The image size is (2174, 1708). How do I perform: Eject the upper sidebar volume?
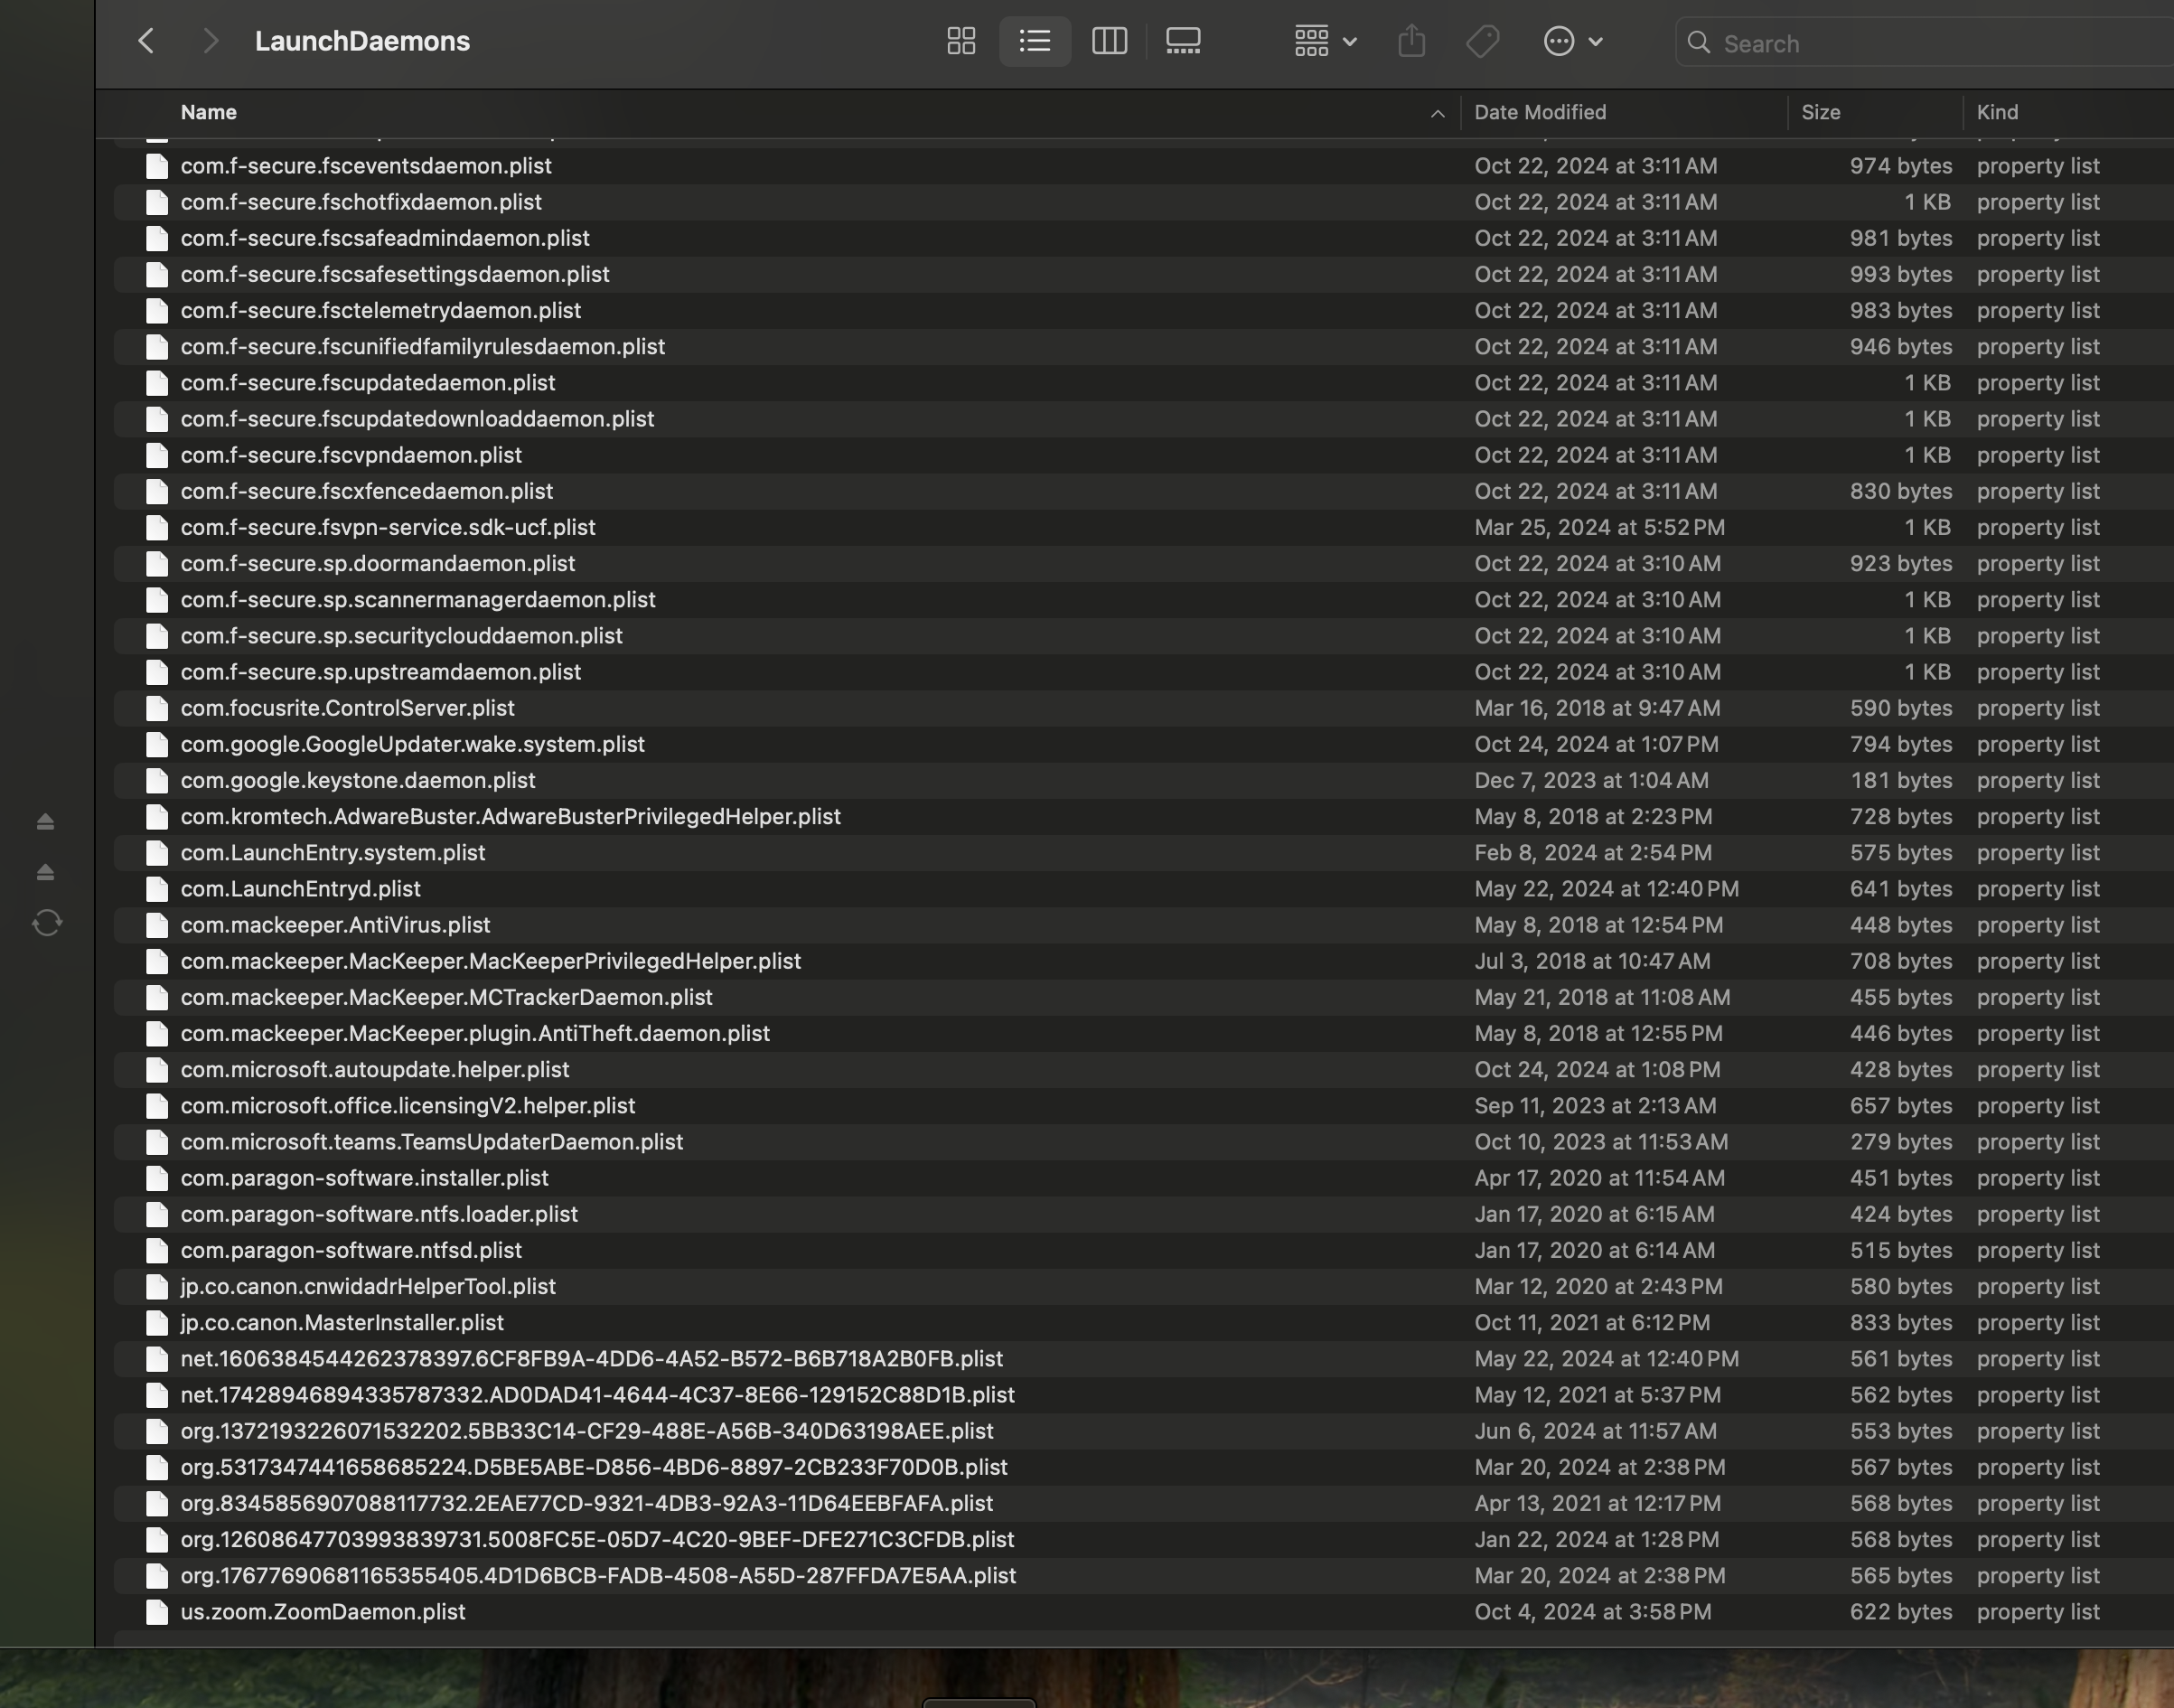(45, 821)
